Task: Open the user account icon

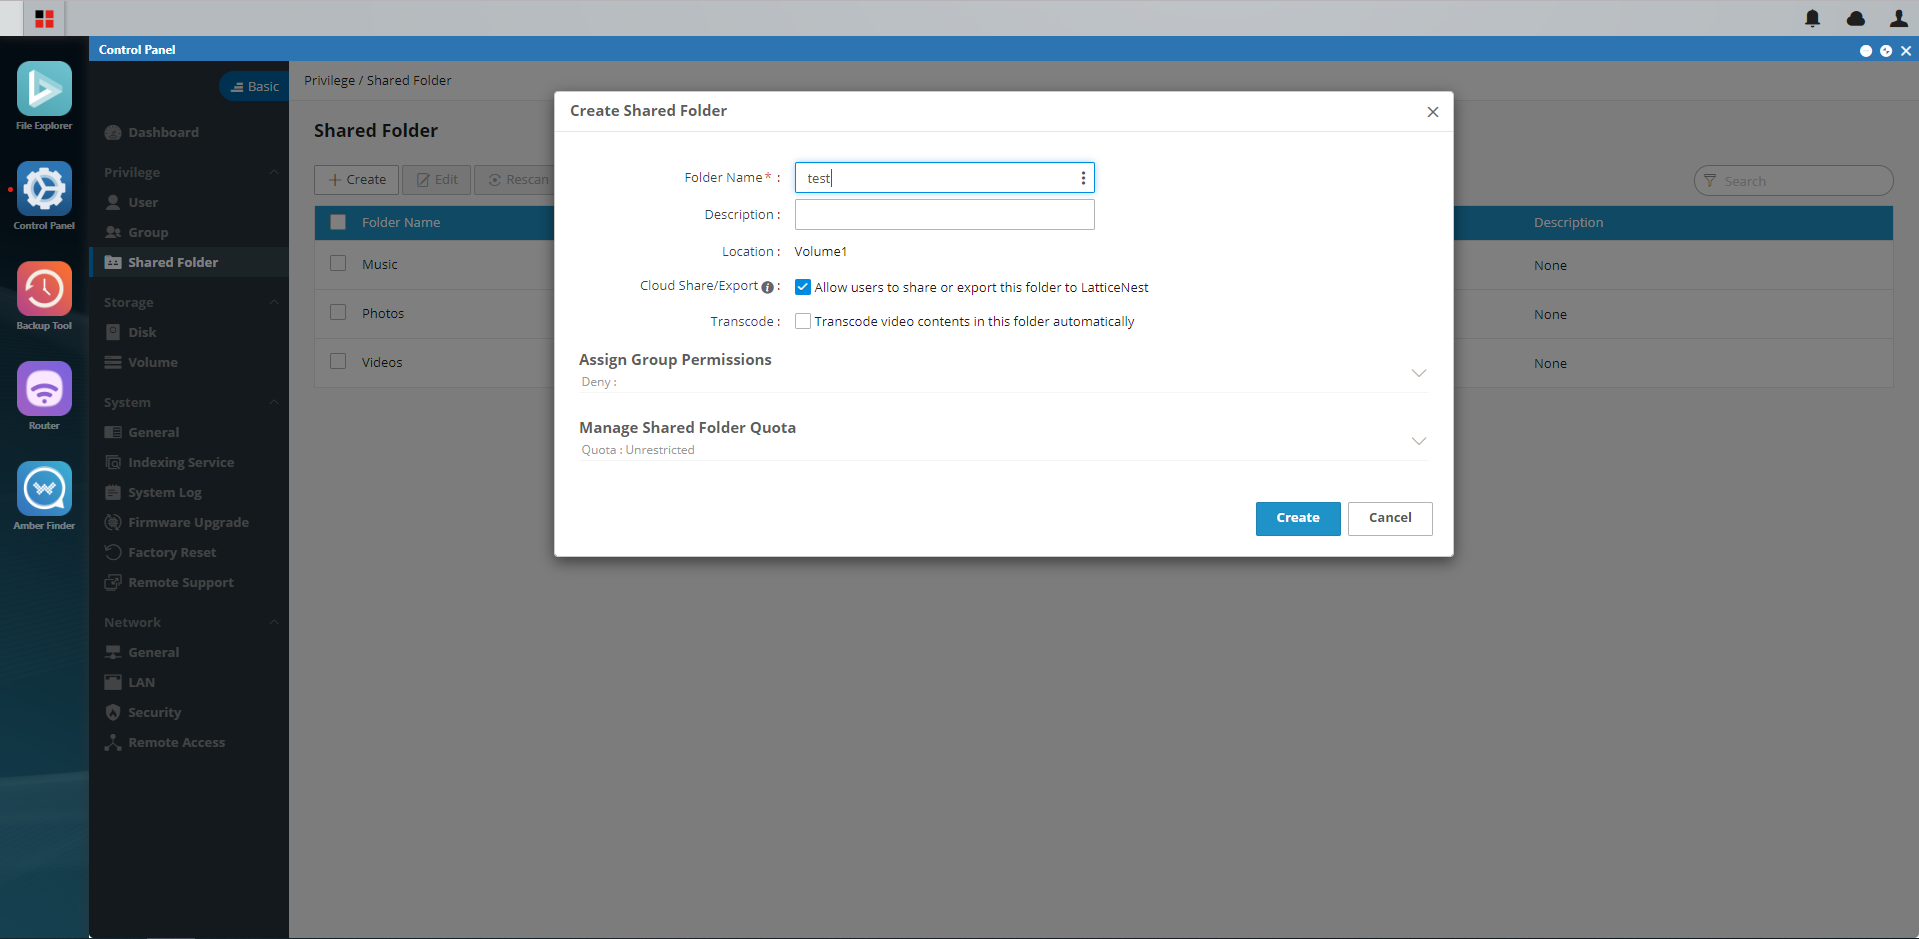Action: (1898, 18)
